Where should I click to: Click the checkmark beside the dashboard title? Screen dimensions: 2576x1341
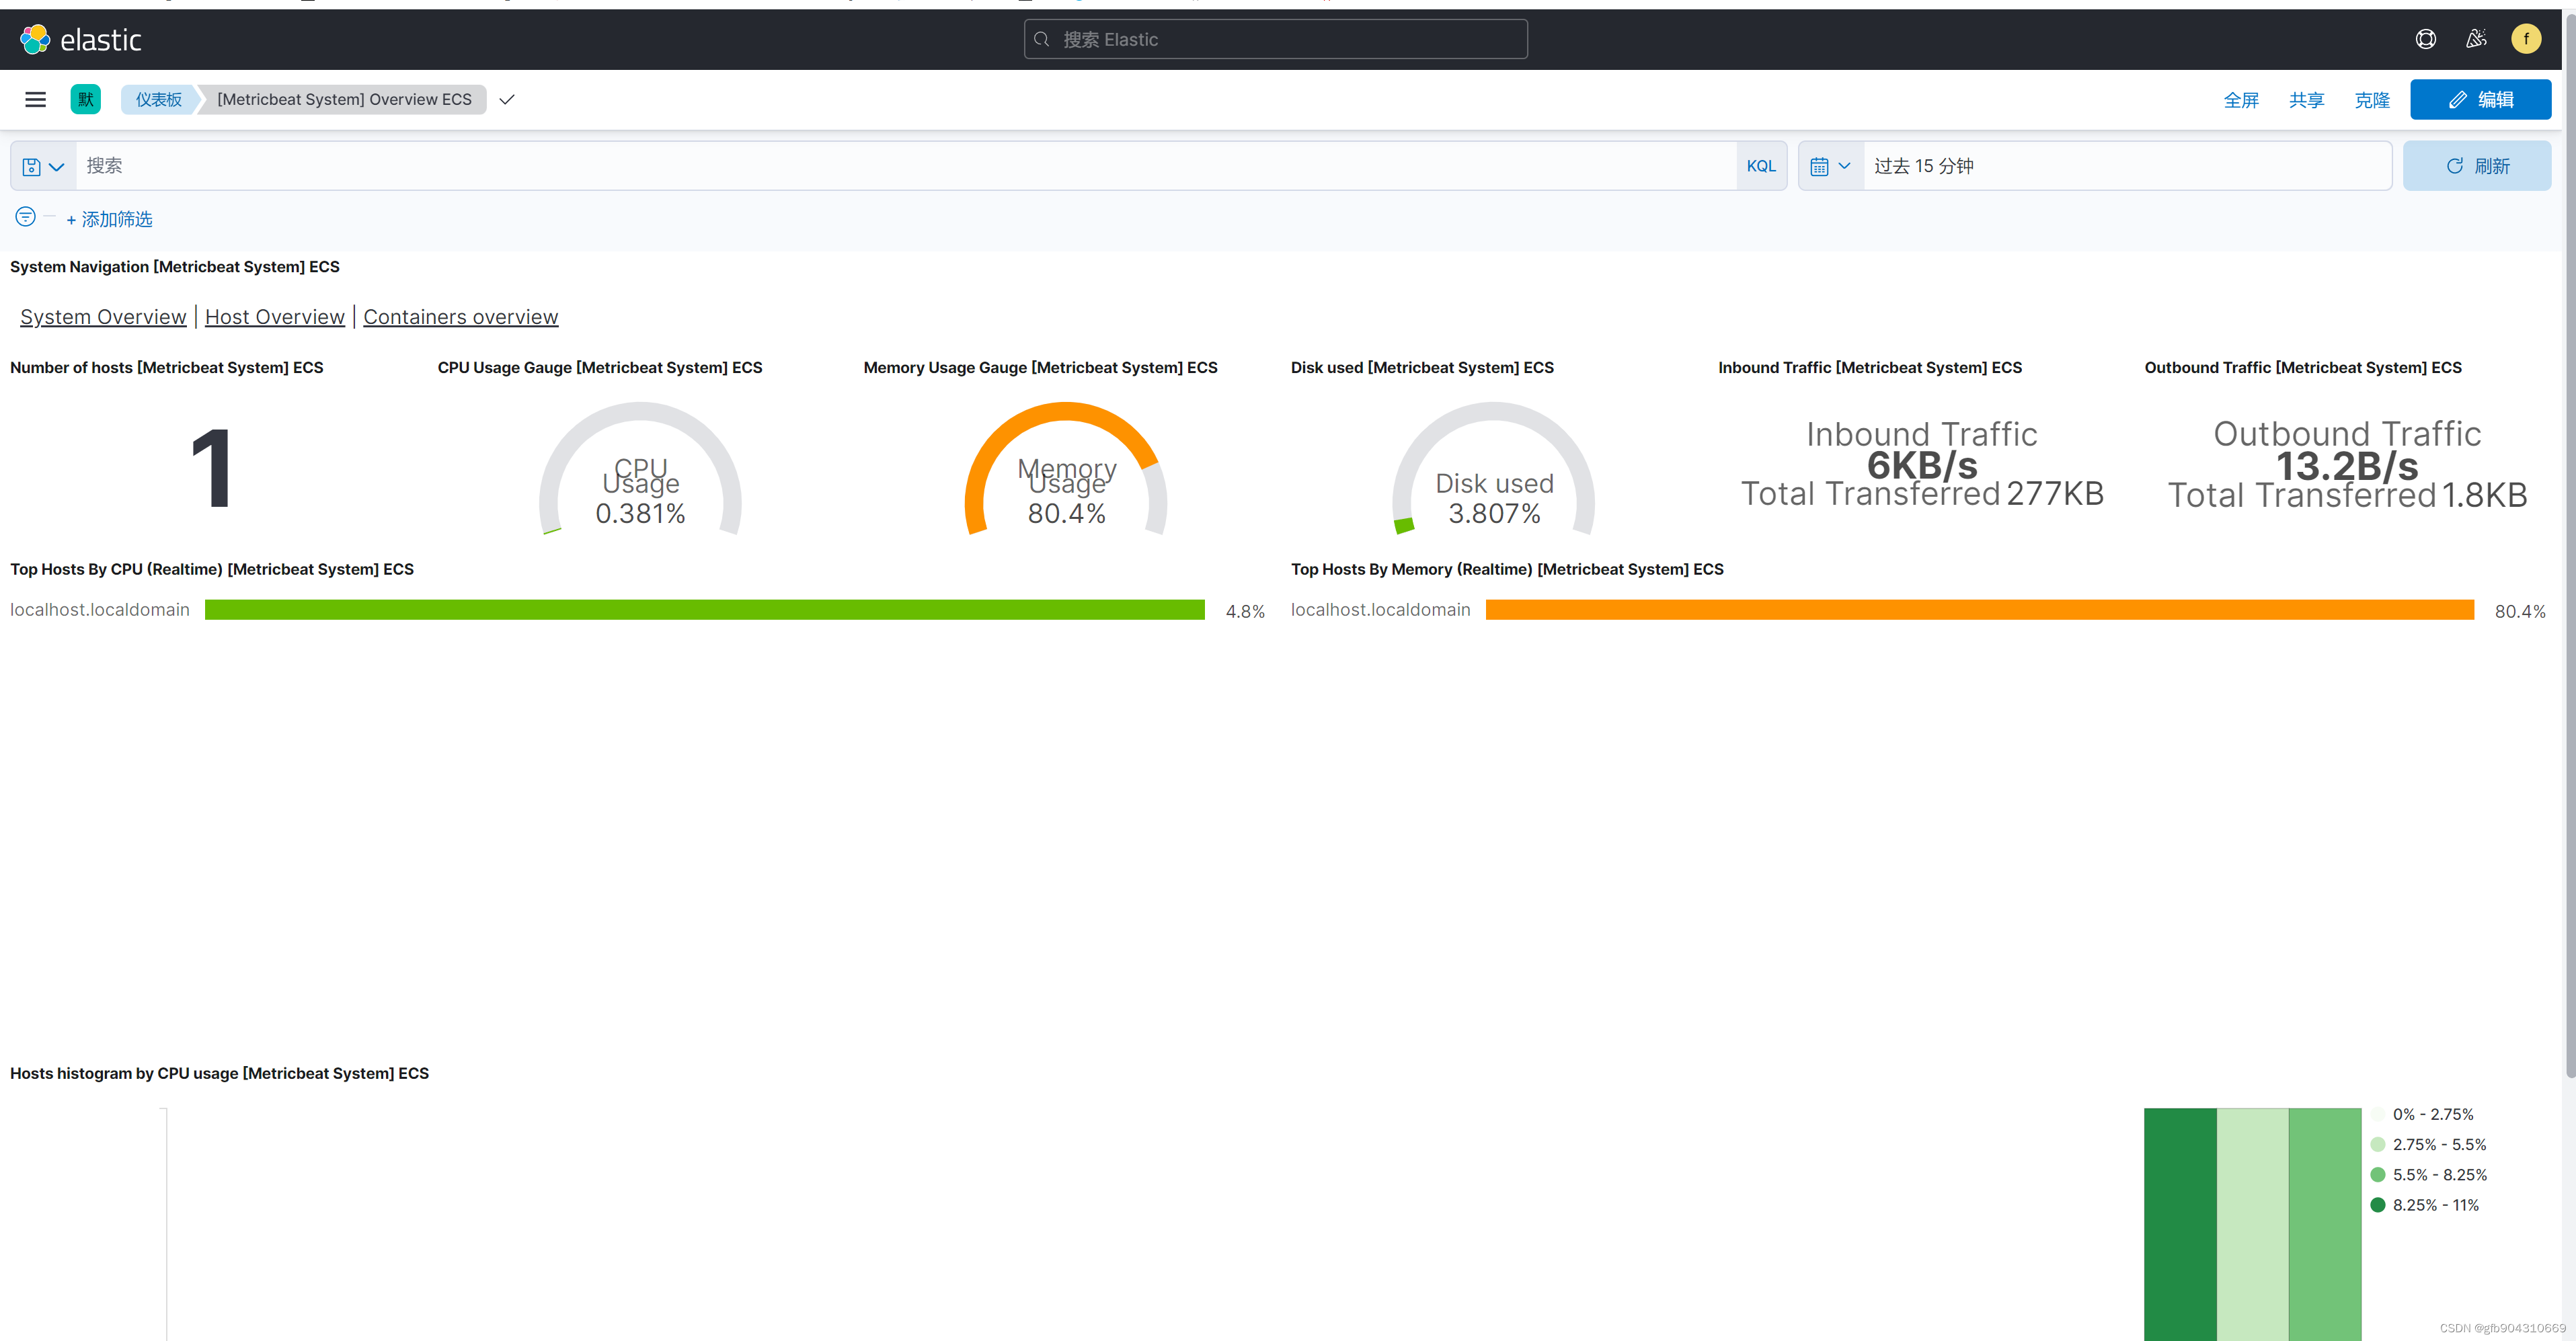(x=507, y=99)
